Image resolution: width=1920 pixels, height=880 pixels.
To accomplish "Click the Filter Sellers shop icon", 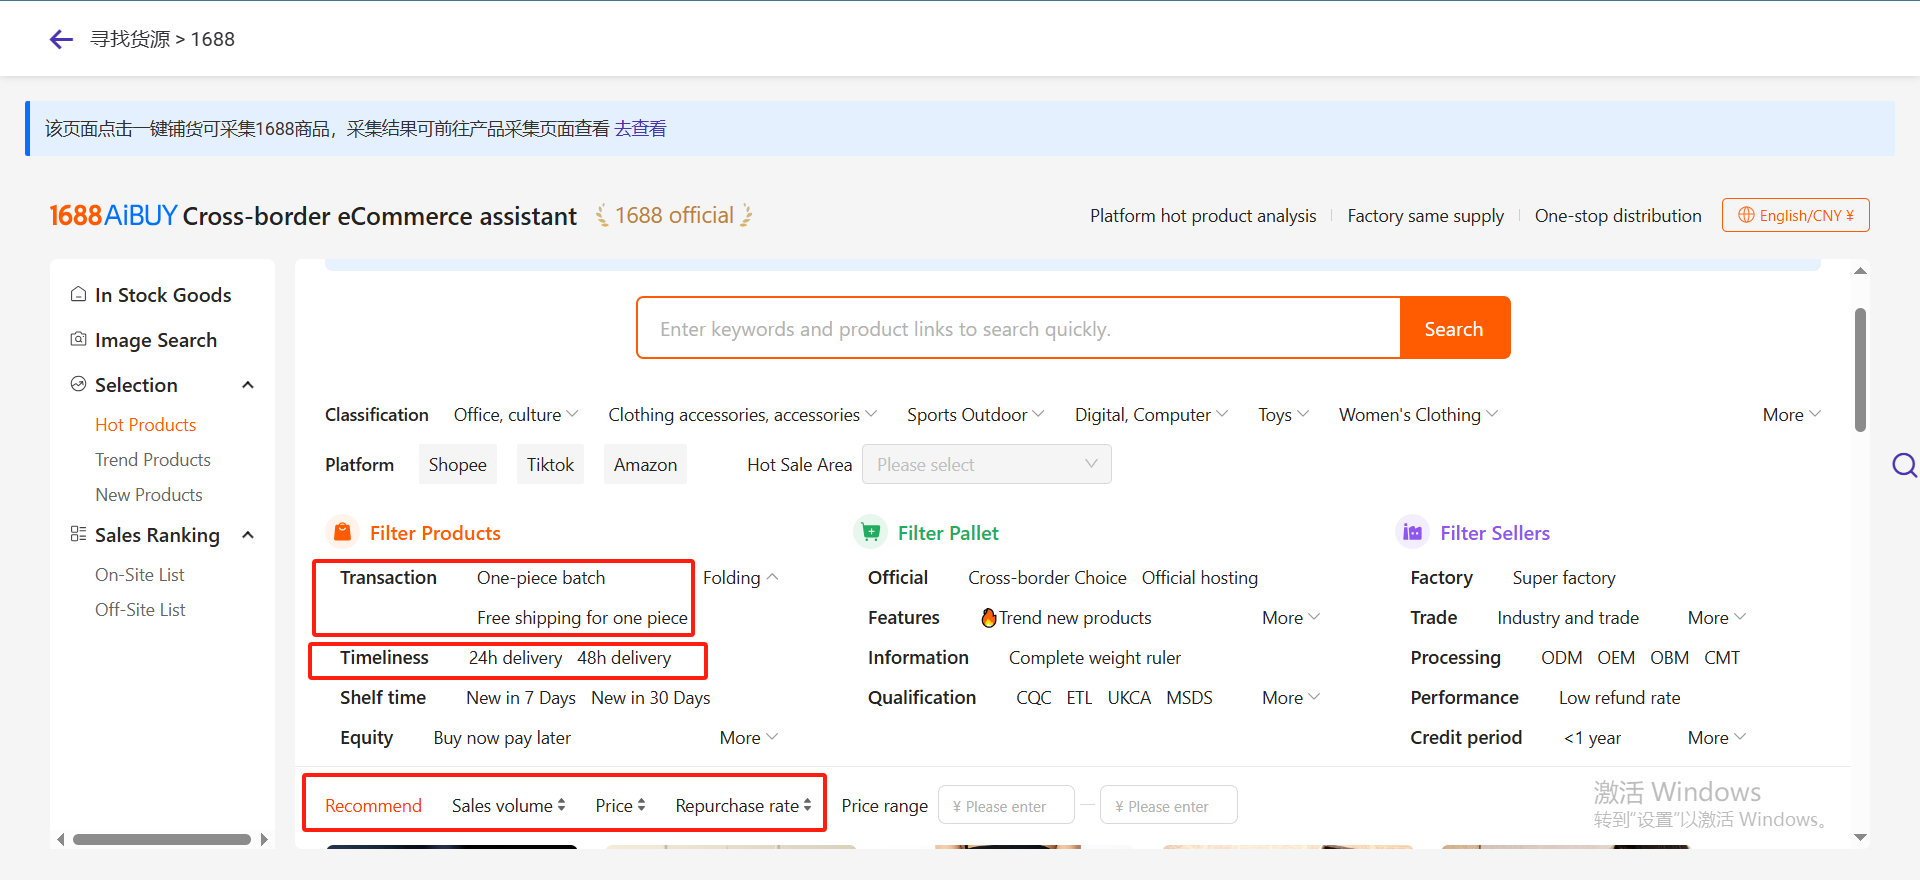I will click(1412, 532).
